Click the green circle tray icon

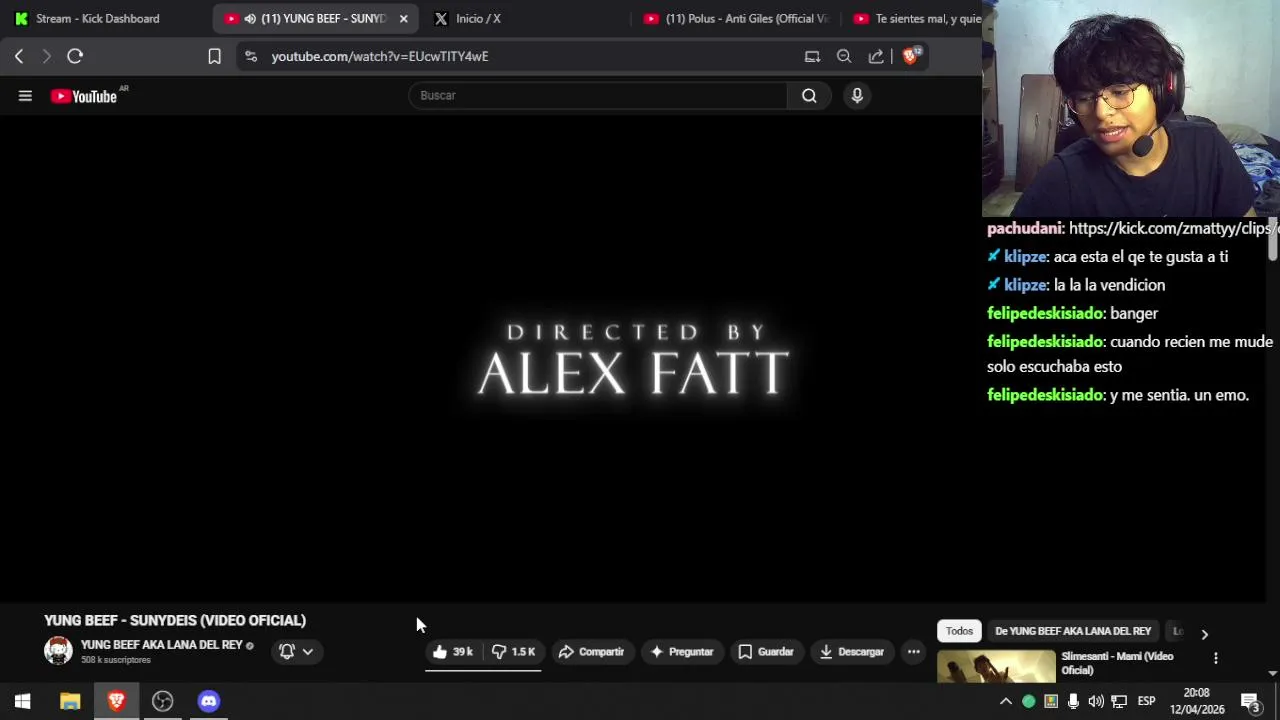coord(1028,701)
